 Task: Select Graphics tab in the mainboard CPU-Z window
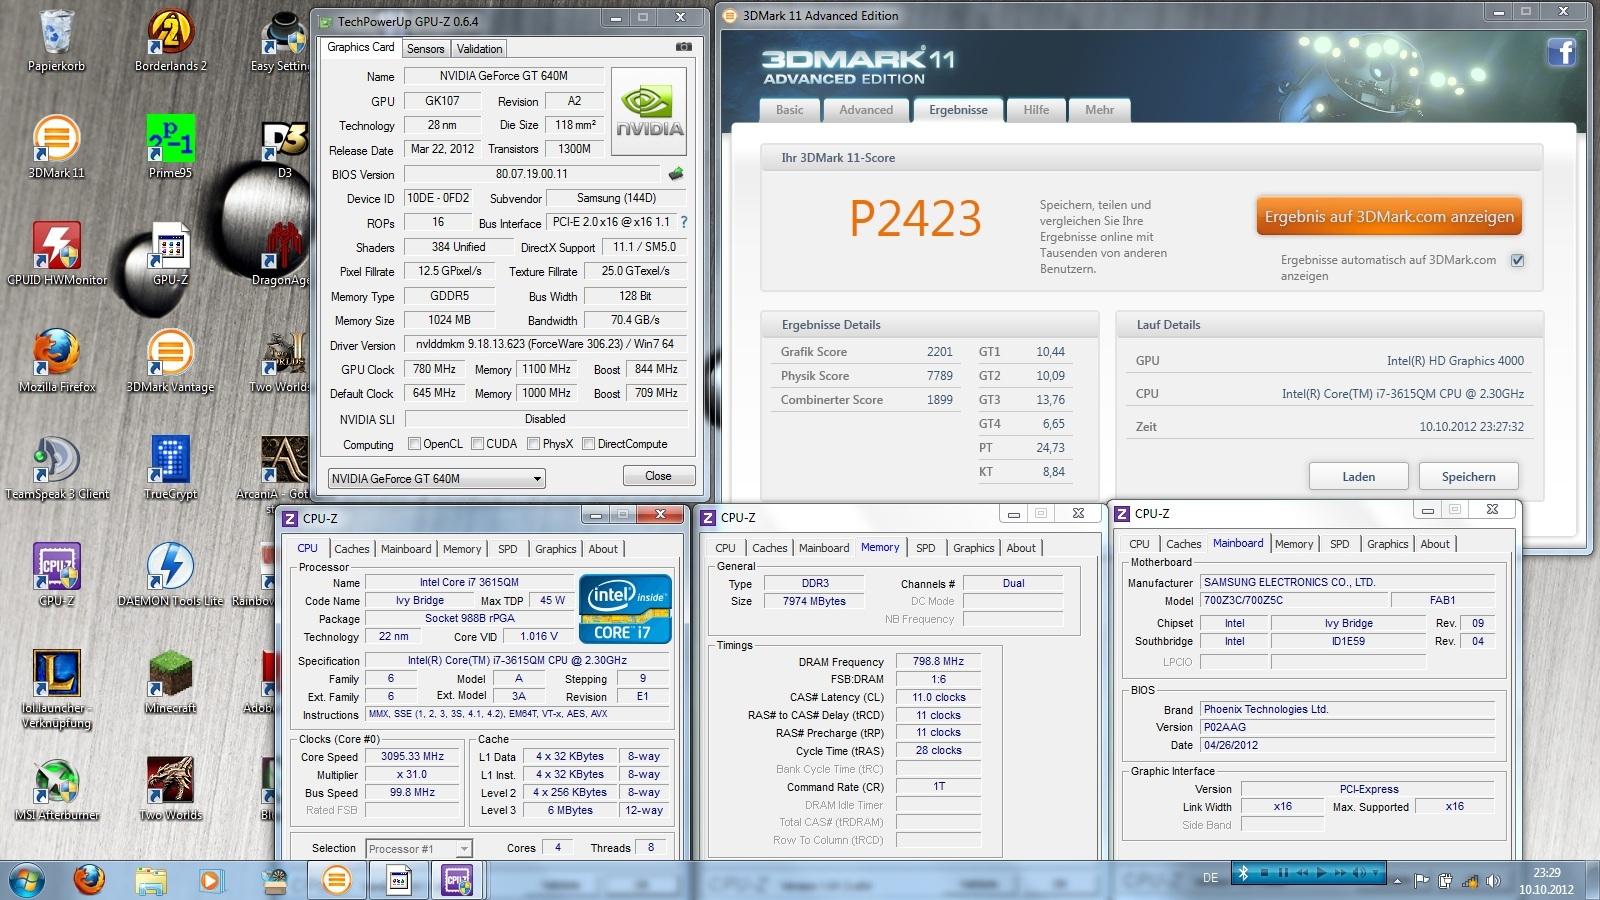point(1387,544)
